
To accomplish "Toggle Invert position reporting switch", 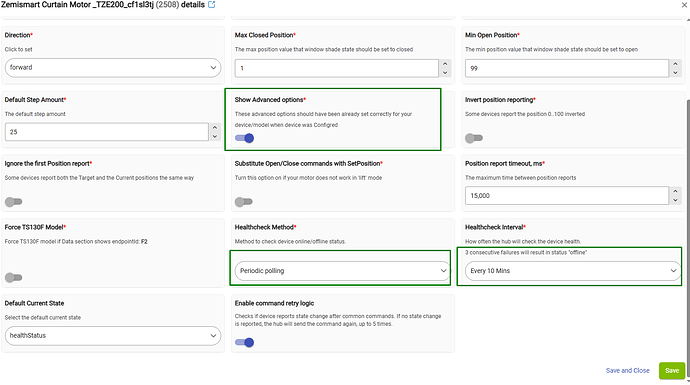I will pos(474,138).
